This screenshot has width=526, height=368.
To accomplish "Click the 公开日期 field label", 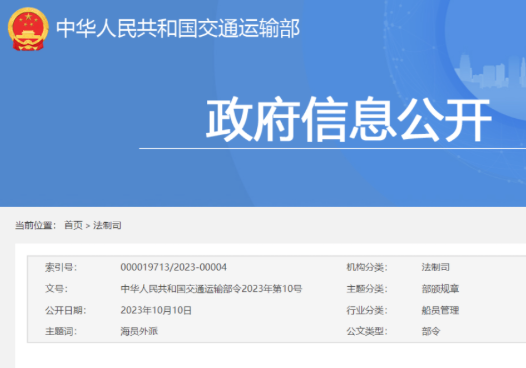I will click(x=65, y=310).
